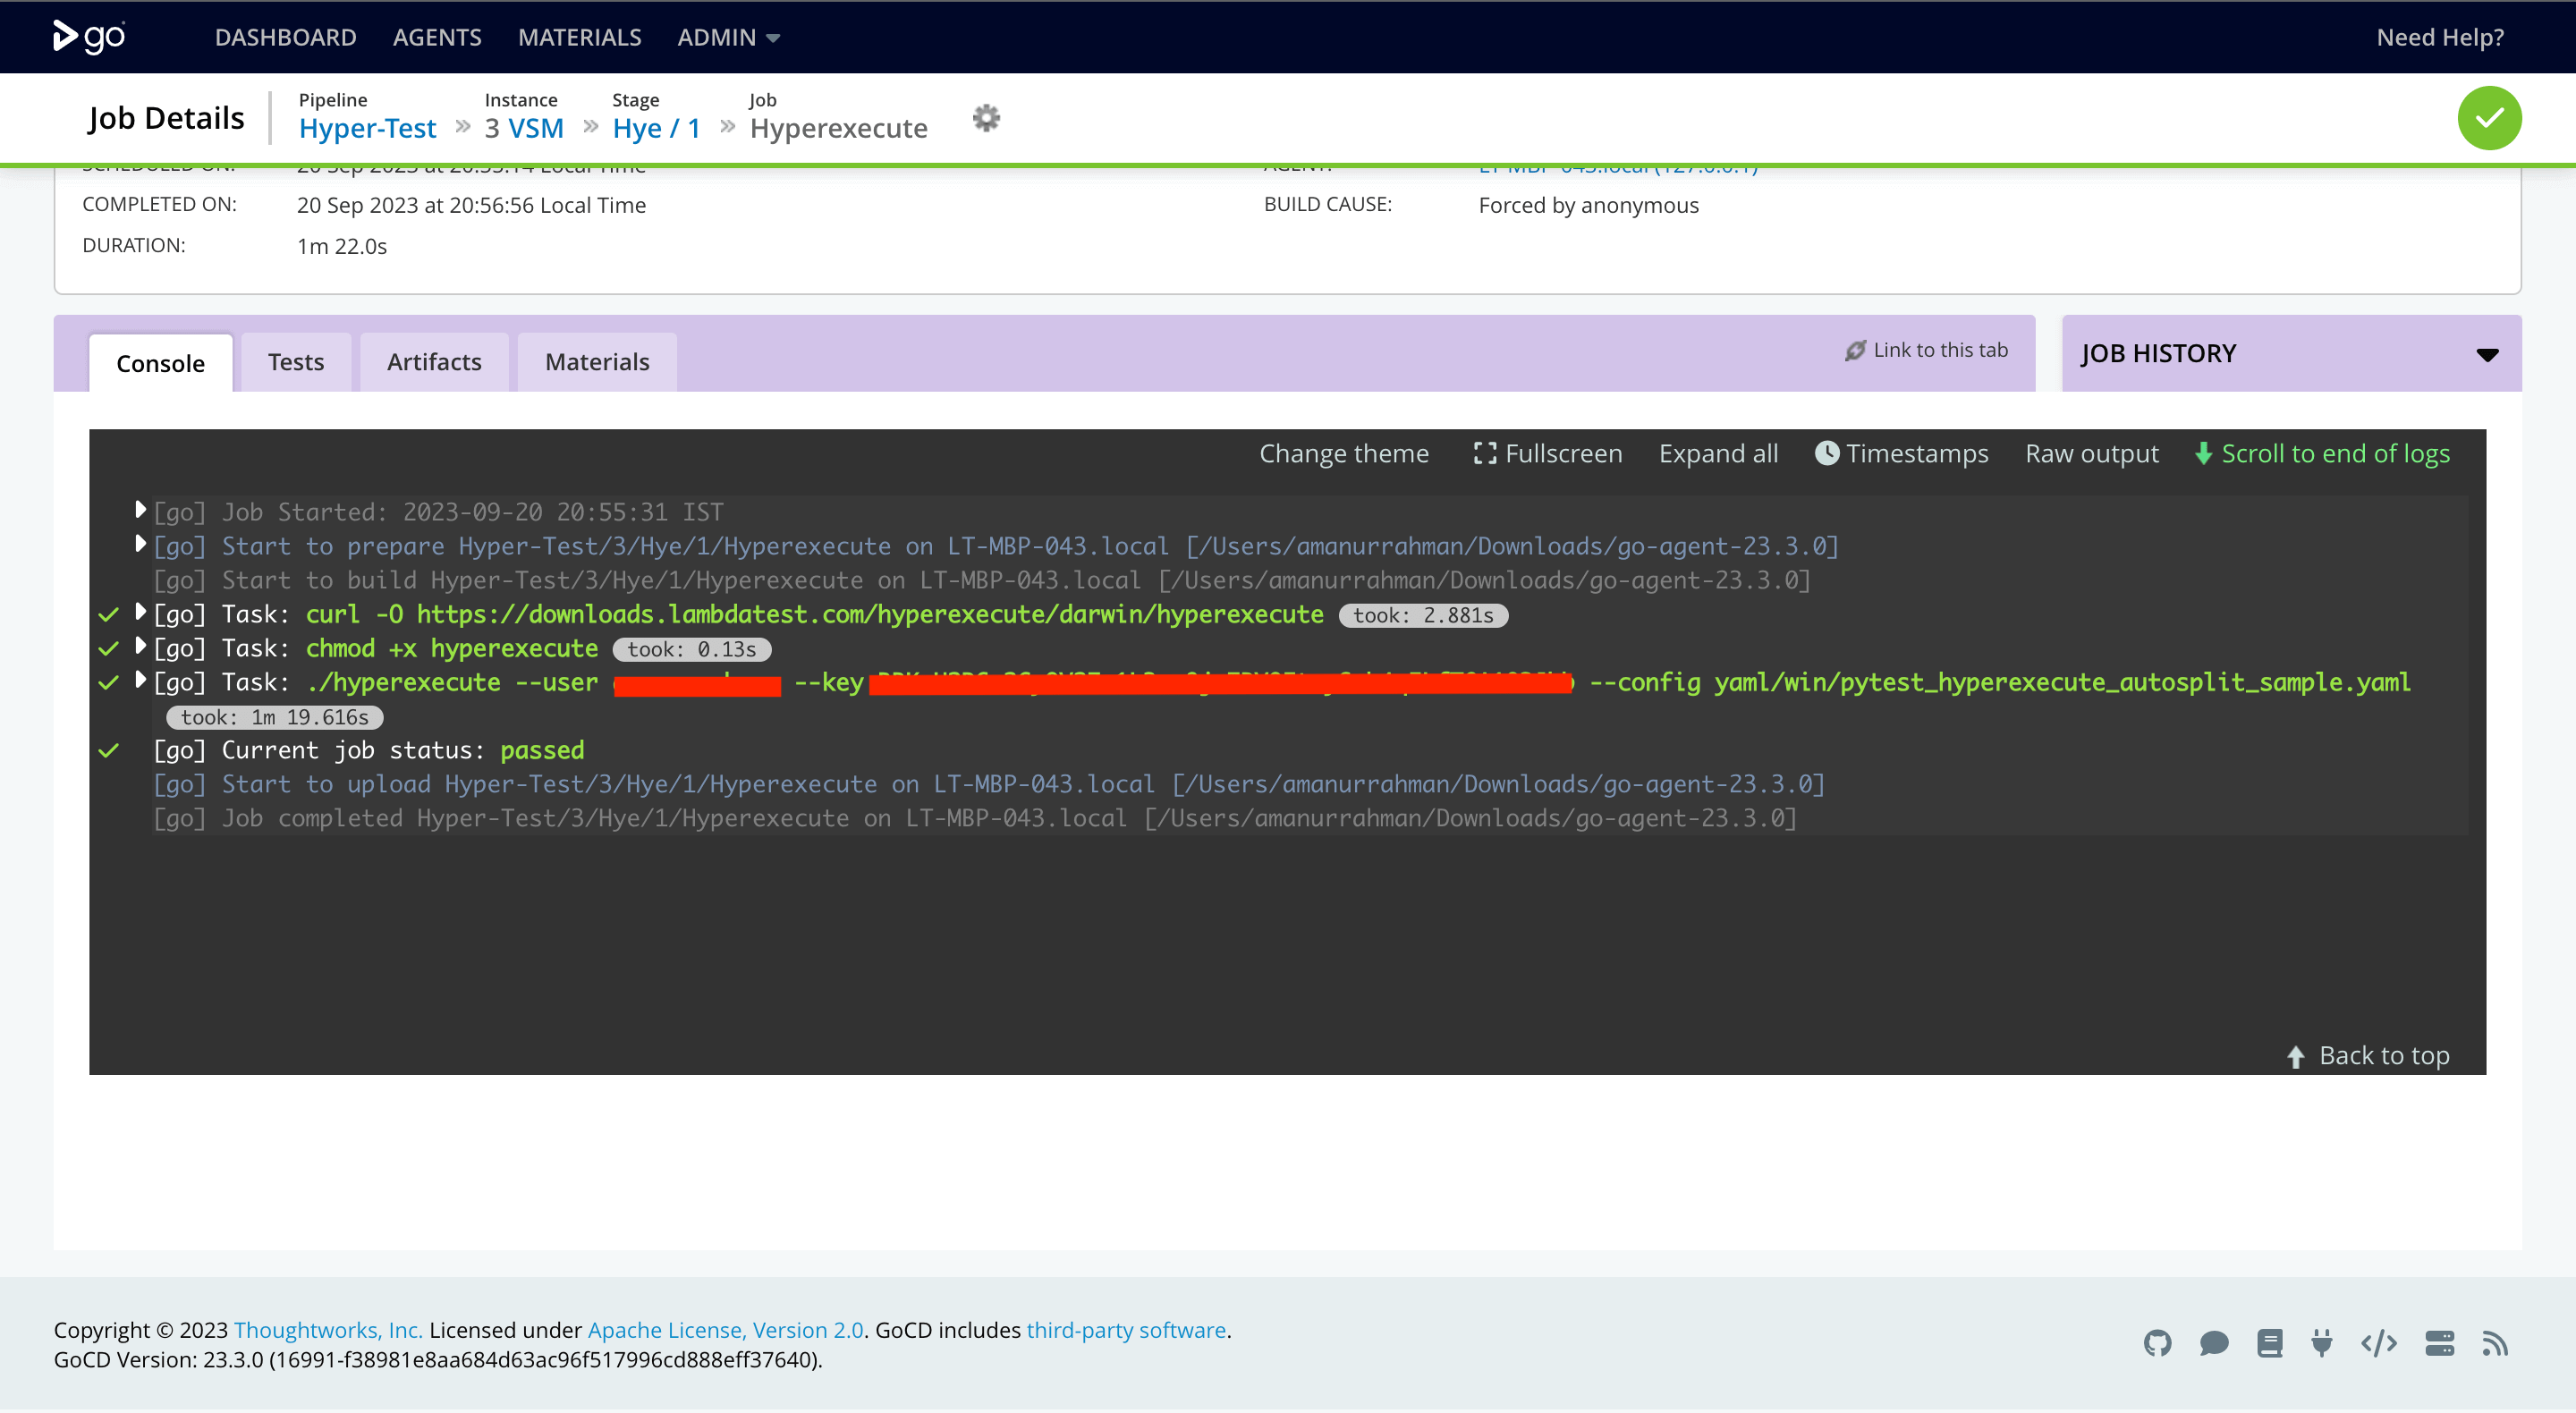Open the Admin dropdown menu
The width and height of the screenshot is (2576, 1413).
click(728, 37)
